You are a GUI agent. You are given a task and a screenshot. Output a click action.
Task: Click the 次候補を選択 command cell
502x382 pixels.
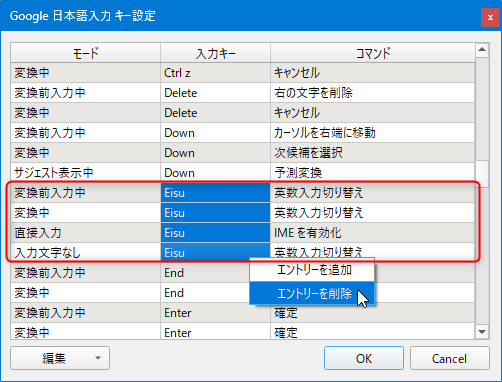tap(373, 153)
